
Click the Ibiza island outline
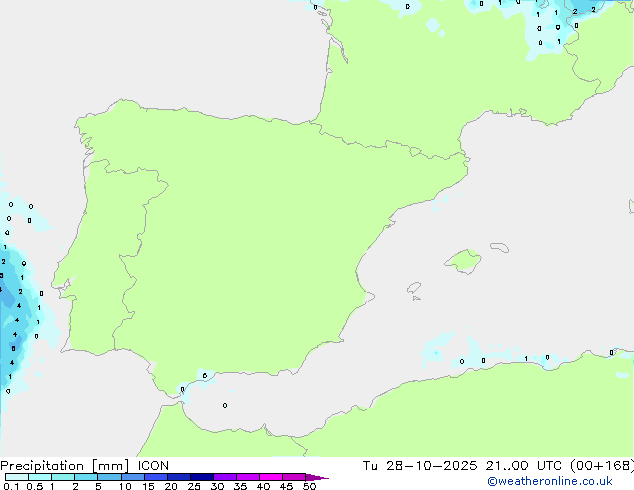click(414, 288)
